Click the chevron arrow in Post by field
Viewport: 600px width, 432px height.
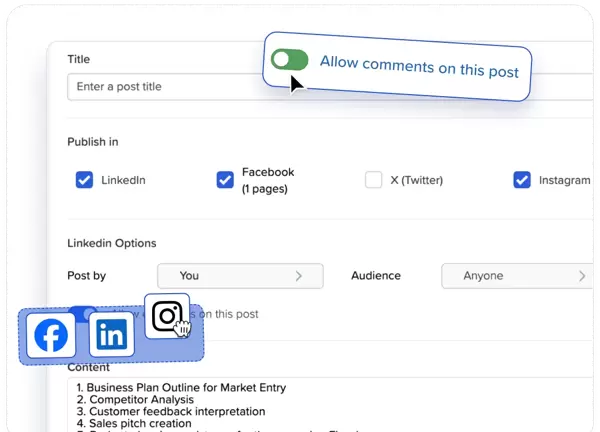298,275
